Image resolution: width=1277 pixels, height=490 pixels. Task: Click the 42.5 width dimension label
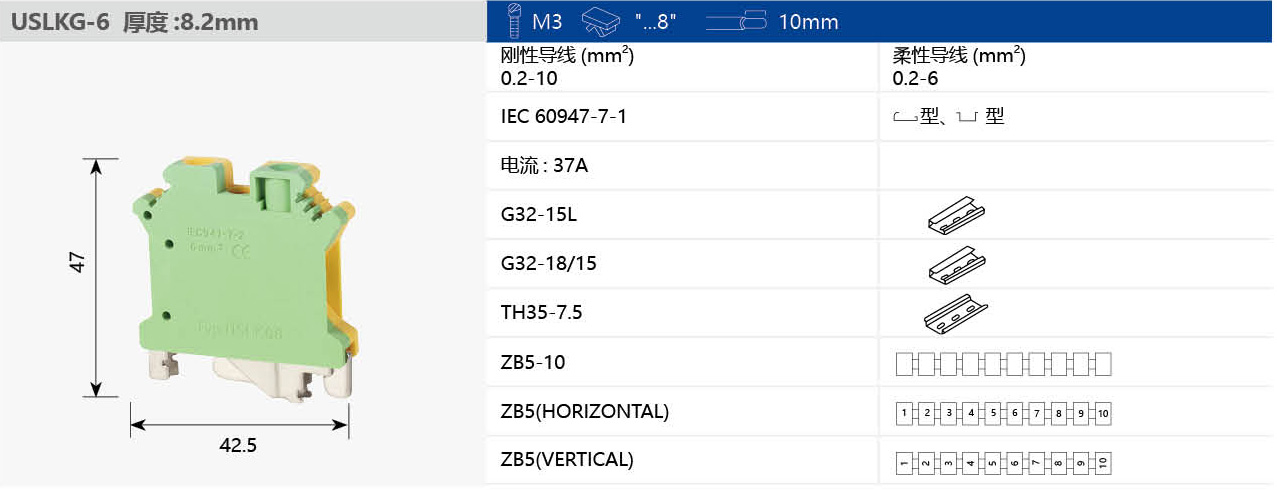[x=238, y=446]
